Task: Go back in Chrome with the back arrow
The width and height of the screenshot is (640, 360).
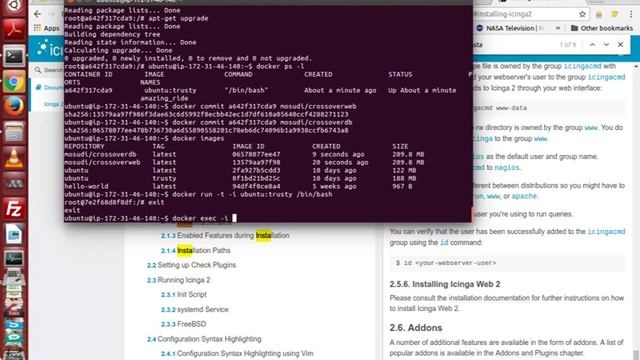Action: (38, 14)
